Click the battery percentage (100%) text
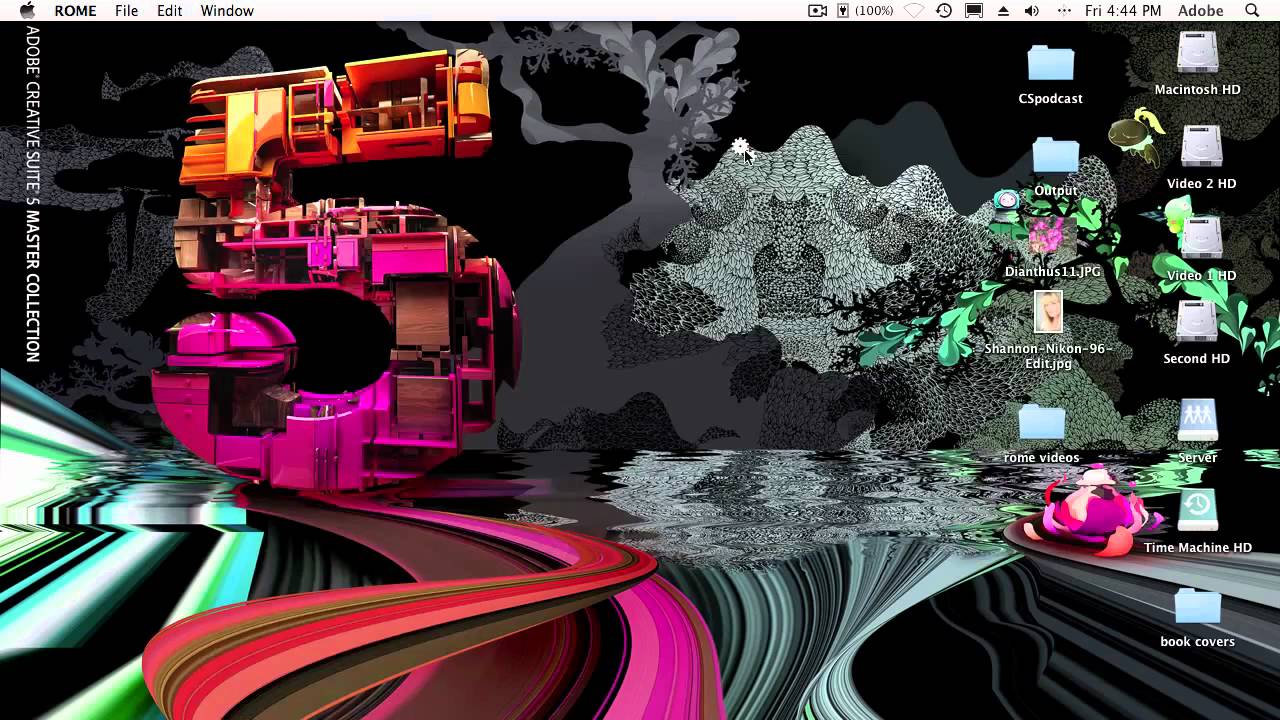 [x=875, y=11]
